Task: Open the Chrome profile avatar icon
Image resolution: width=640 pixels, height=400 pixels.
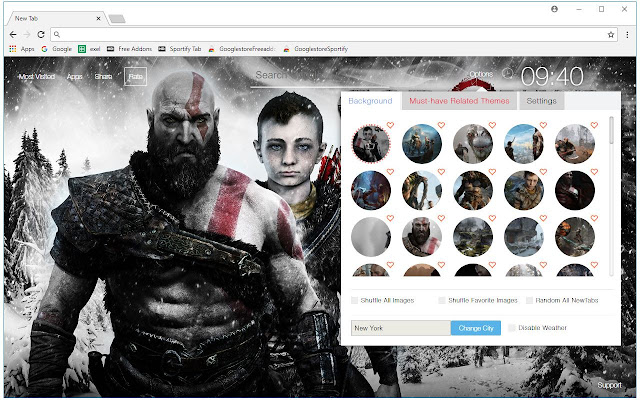Action: [x=554, y=9]
